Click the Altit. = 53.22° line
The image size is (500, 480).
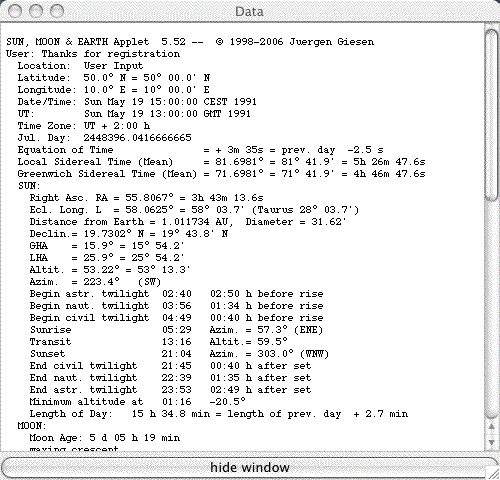tap(110, 270)
